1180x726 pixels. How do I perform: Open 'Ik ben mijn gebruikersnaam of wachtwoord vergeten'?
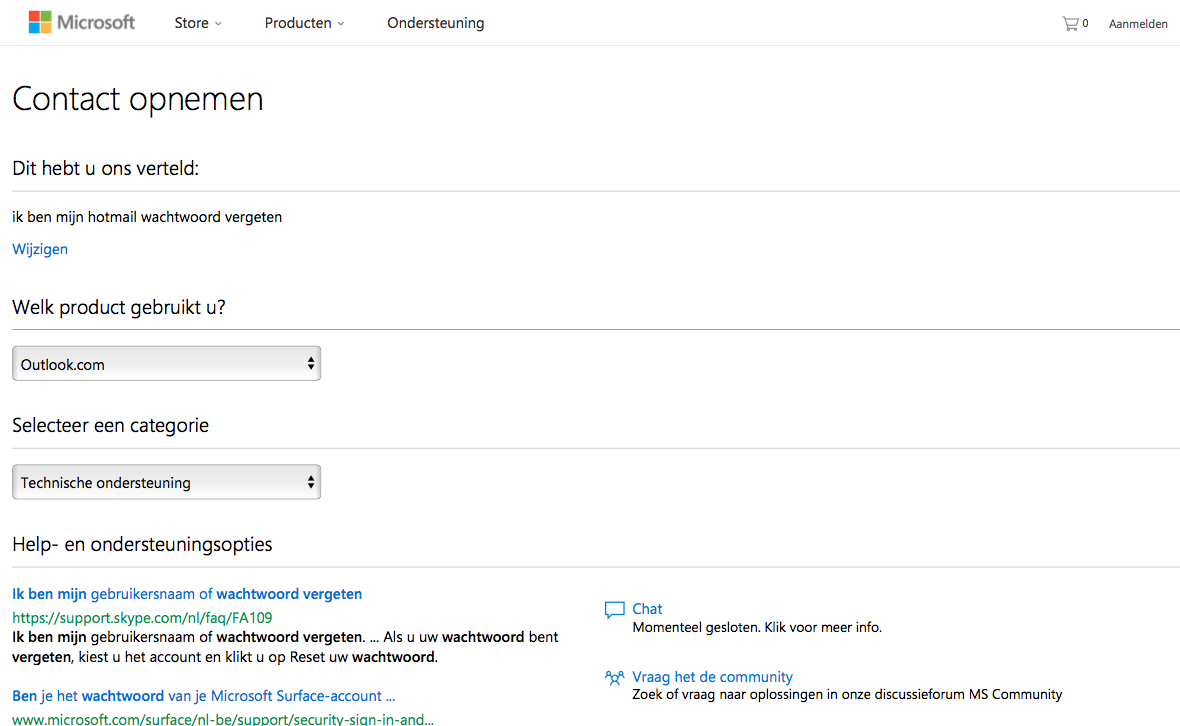(x=187, y=594)
